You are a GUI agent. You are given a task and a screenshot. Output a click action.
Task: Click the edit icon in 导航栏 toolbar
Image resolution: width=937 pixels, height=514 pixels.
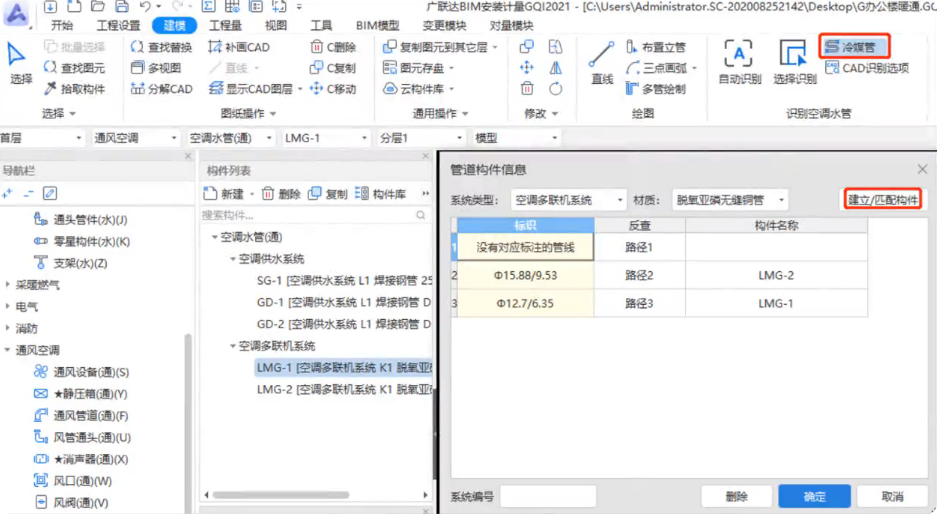(x=50, y=193)
